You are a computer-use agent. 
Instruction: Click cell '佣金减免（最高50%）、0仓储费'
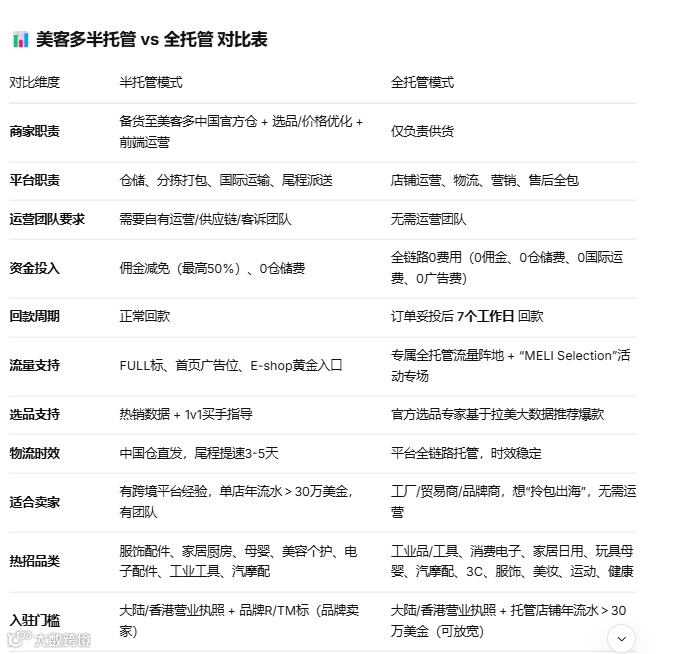(212, 268)
